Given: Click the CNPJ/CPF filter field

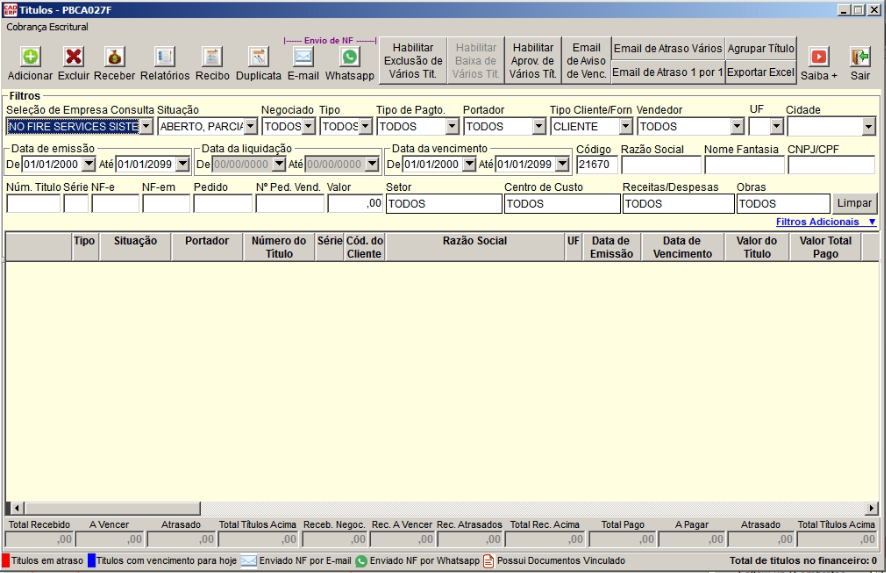Looking at the screenshot, I should point(832,164).
